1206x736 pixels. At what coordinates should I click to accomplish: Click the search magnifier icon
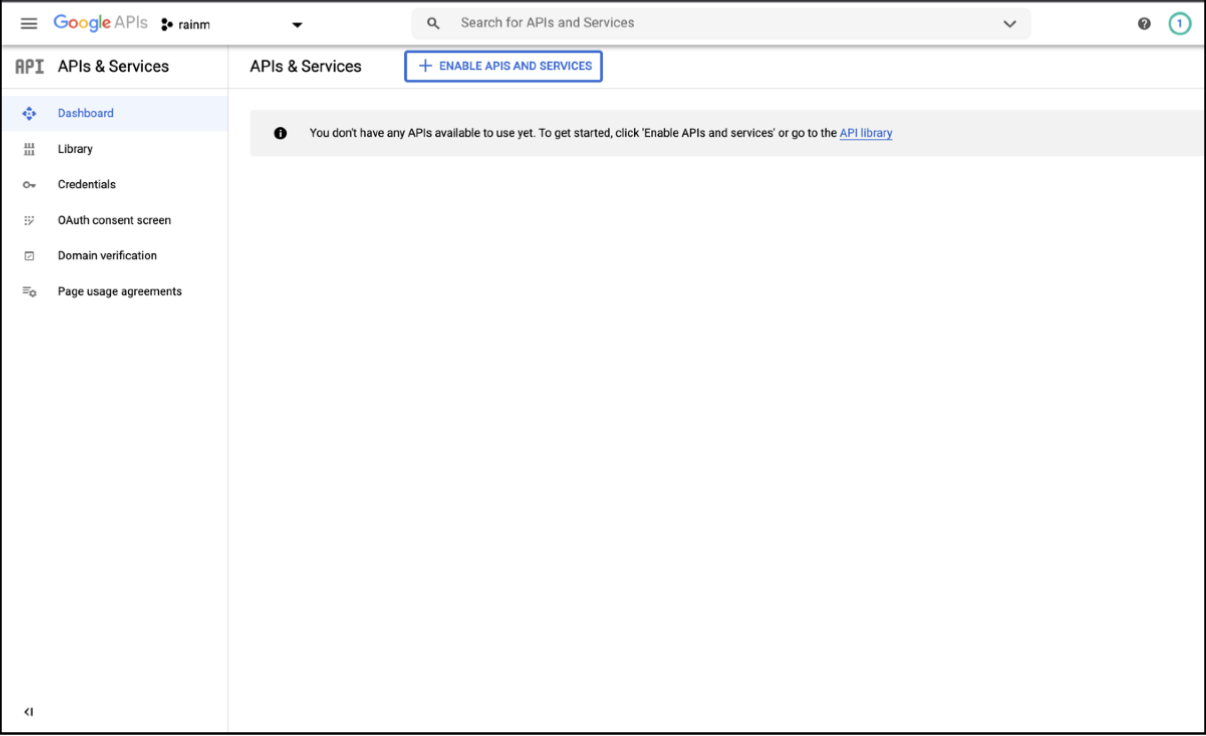point(433,23)
